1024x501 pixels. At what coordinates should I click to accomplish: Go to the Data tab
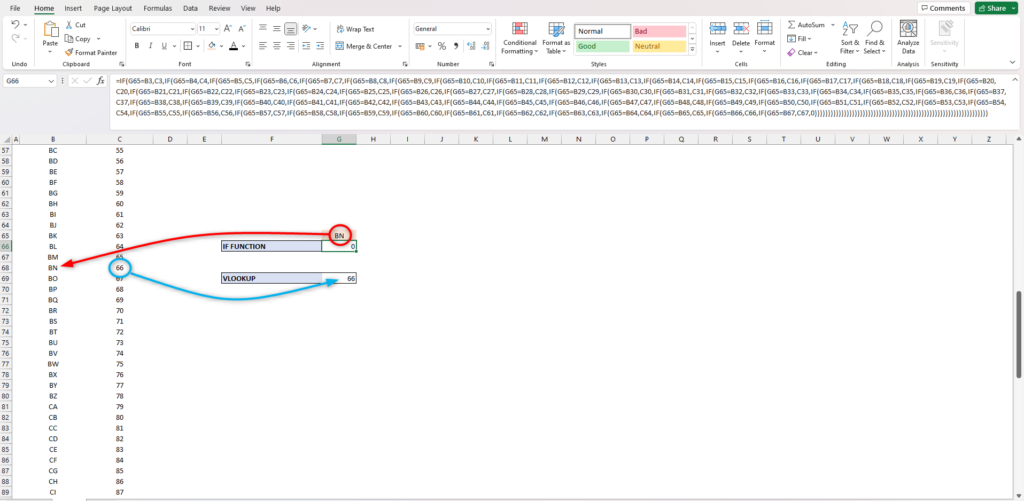190,8
